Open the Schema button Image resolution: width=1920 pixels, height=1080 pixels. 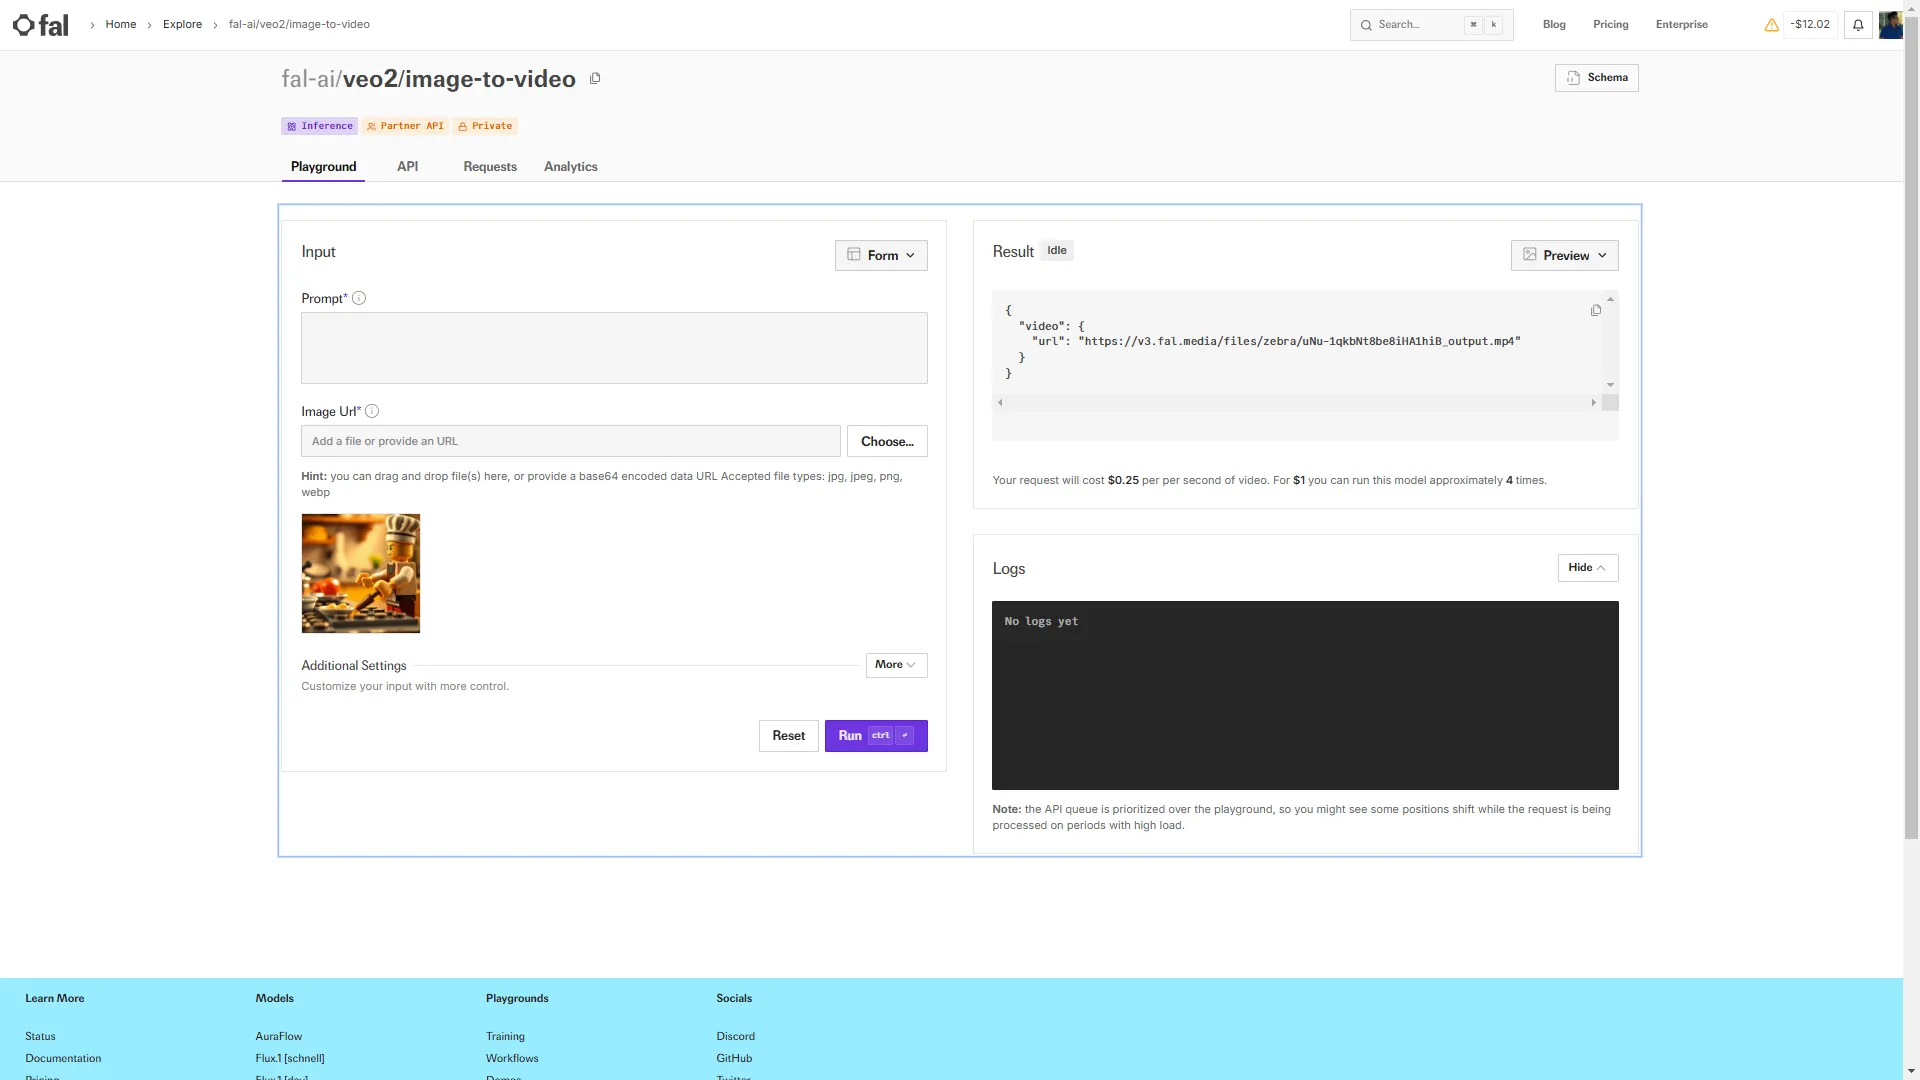(x=1596, y=78)
